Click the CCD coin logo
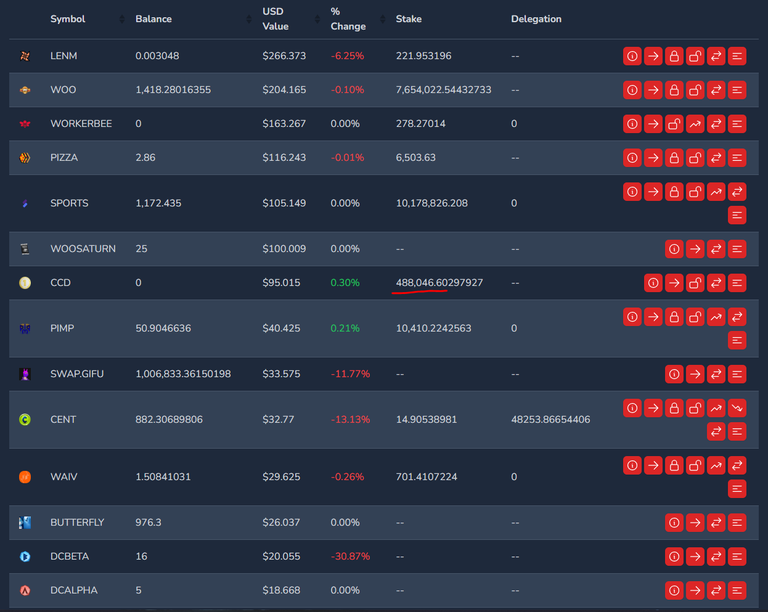Screen dimensions: 768x612 25,282
